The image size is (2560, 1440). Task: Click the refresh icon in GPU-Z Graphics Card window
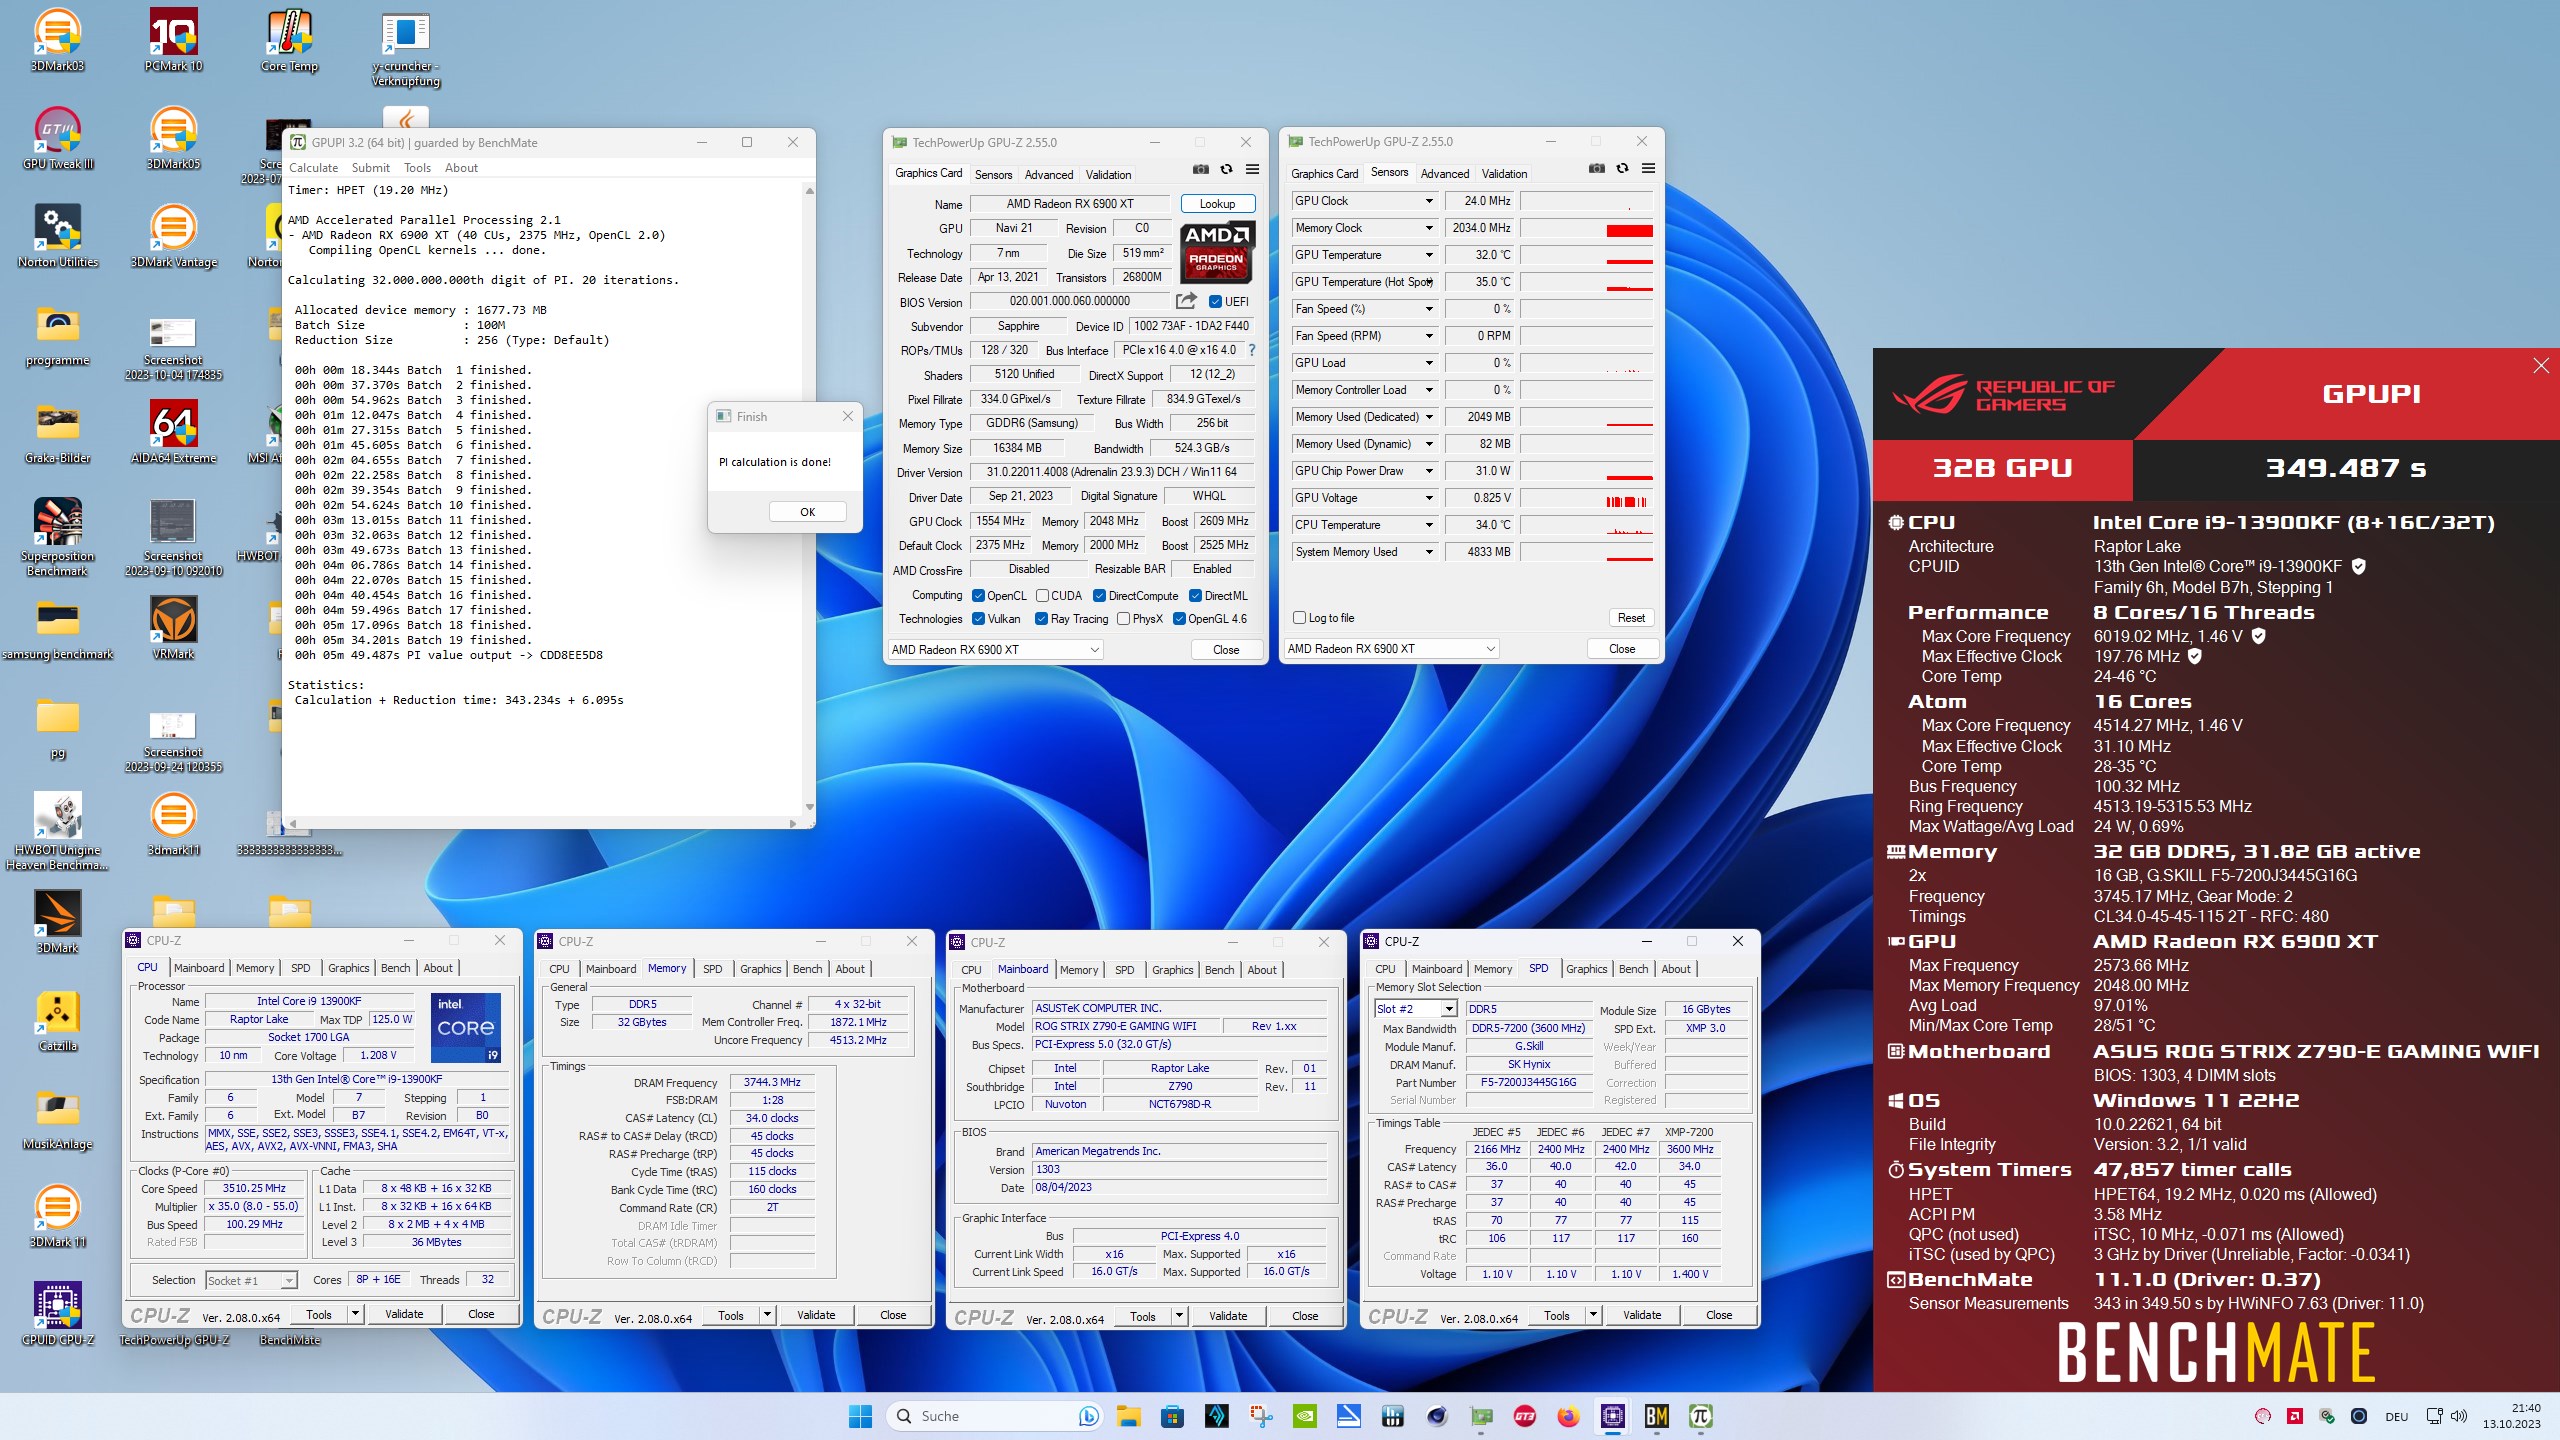(1226, 170)
